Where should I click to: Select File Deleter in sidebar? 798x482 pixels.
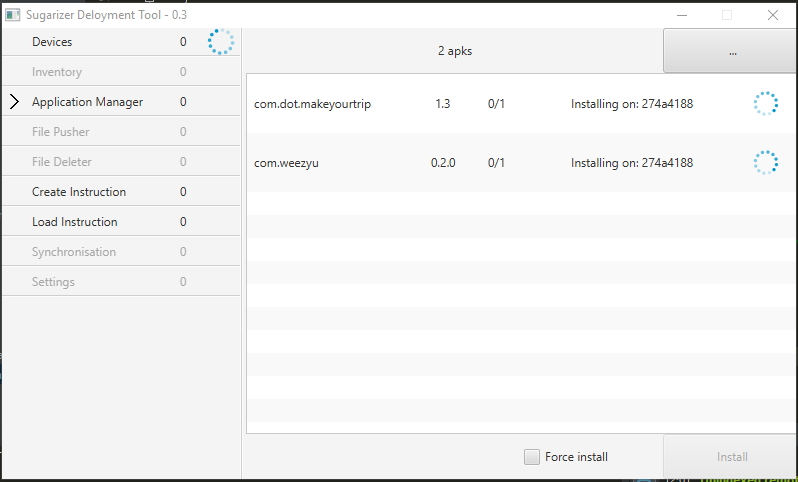[x=62, y=162]
